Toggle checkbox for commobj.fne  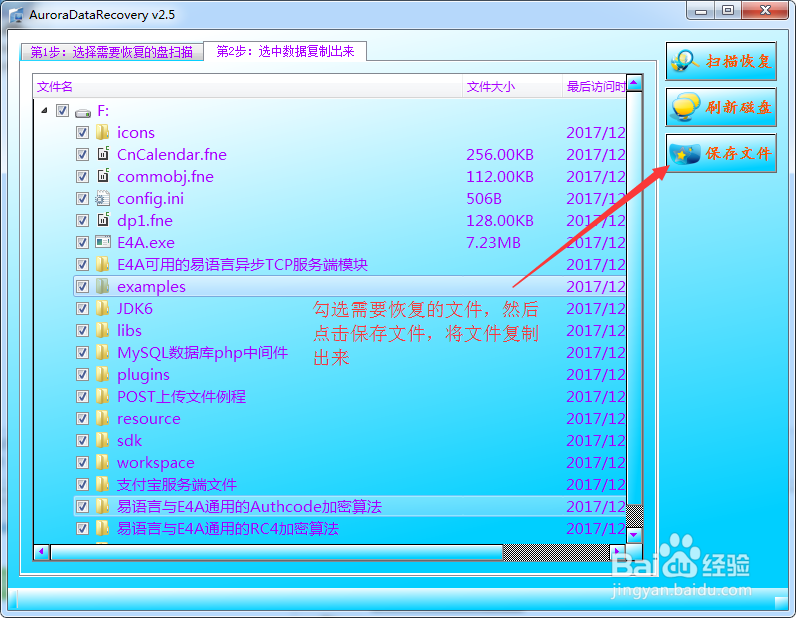click(82, 176)
